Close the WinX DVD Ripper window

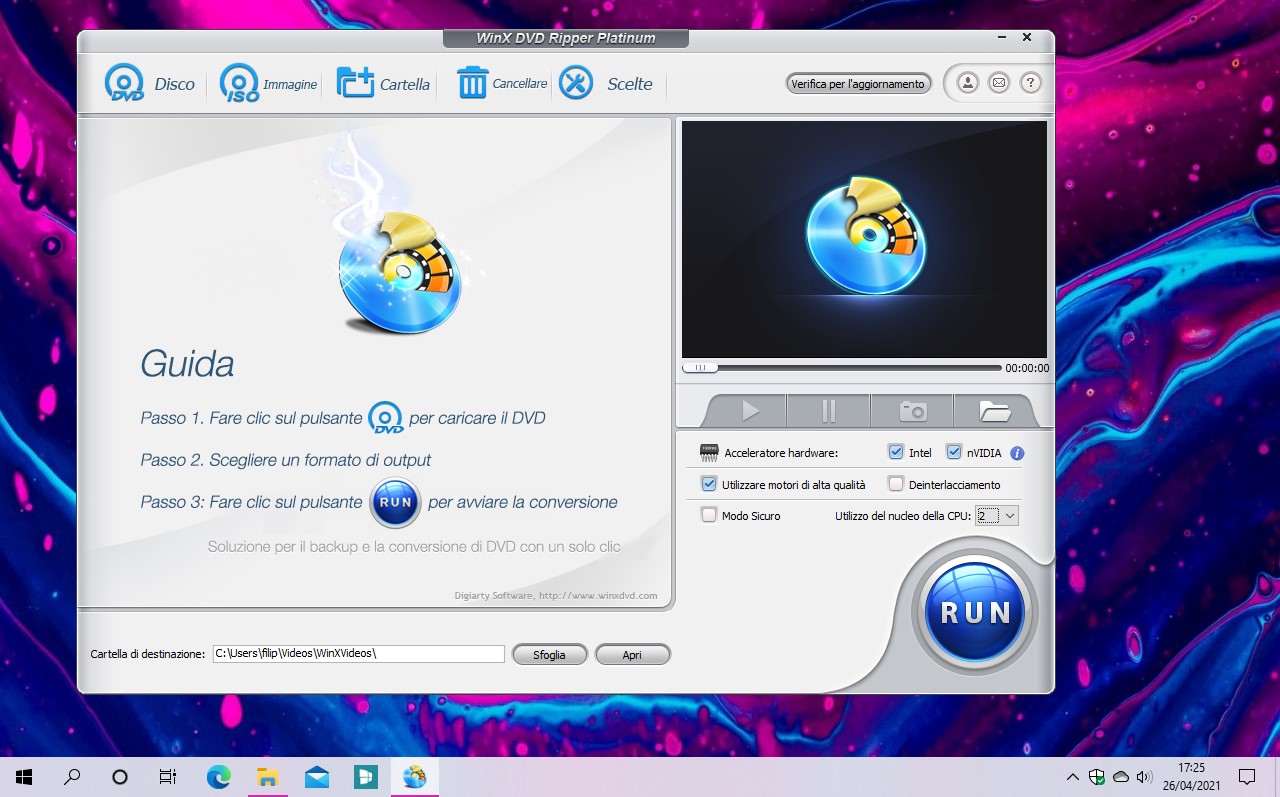(1027, 37)
